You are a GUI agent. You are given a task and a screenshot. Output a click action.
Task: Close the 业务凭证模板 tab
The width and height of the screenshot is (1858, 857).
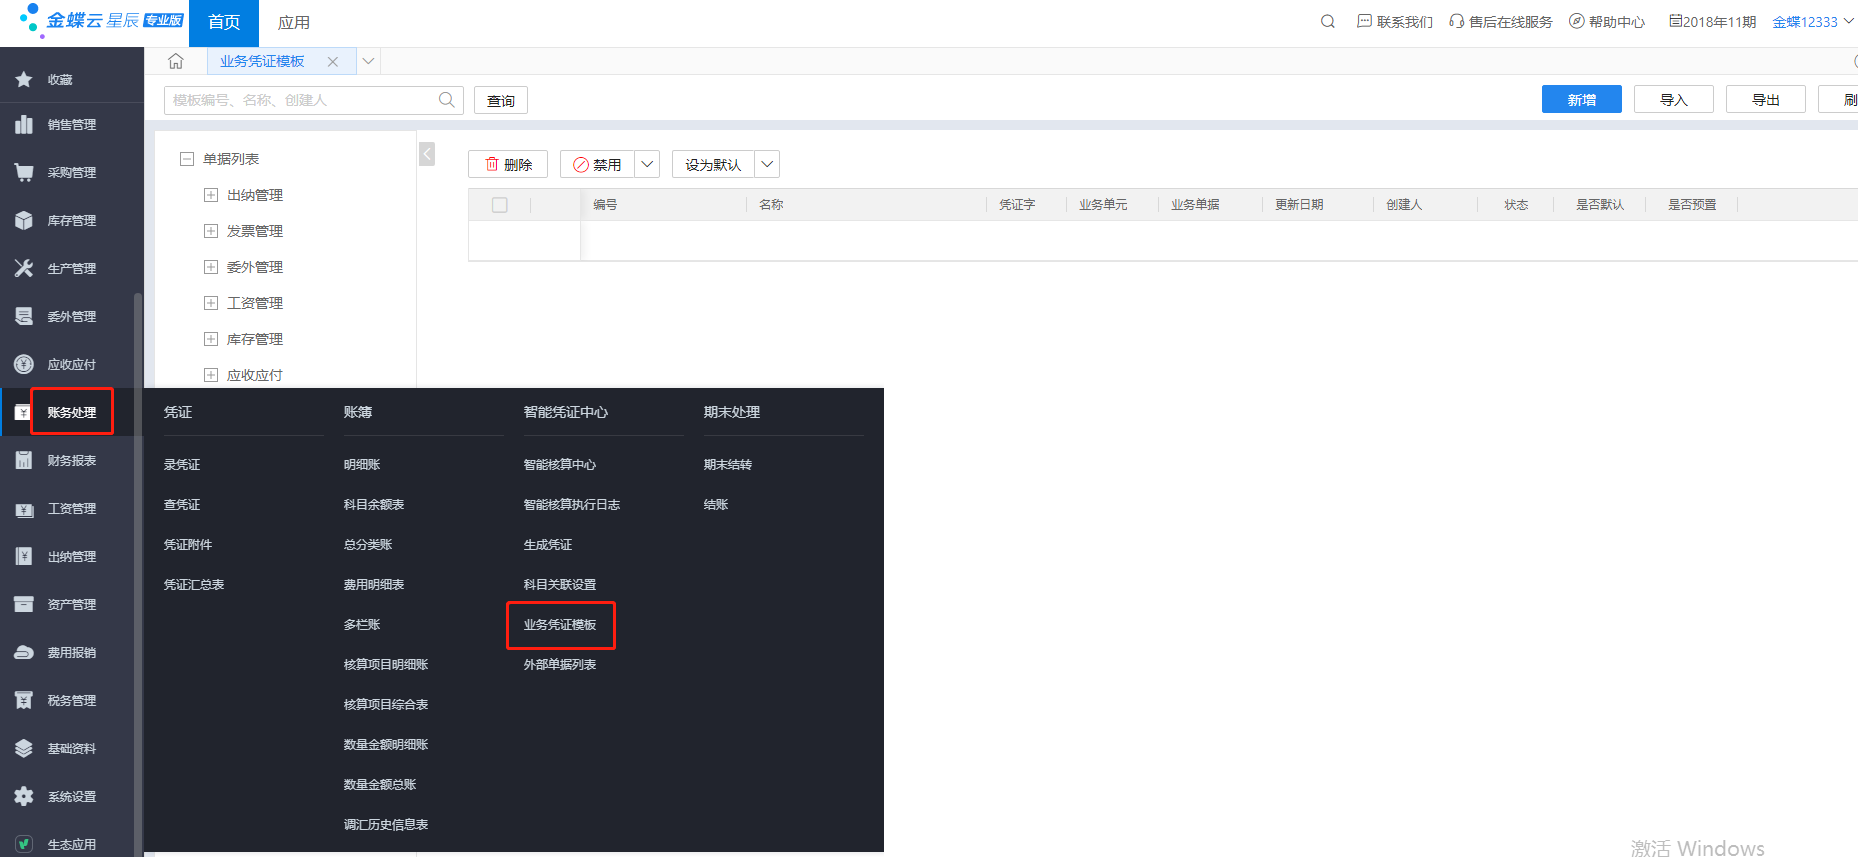[x=333, y=62]
